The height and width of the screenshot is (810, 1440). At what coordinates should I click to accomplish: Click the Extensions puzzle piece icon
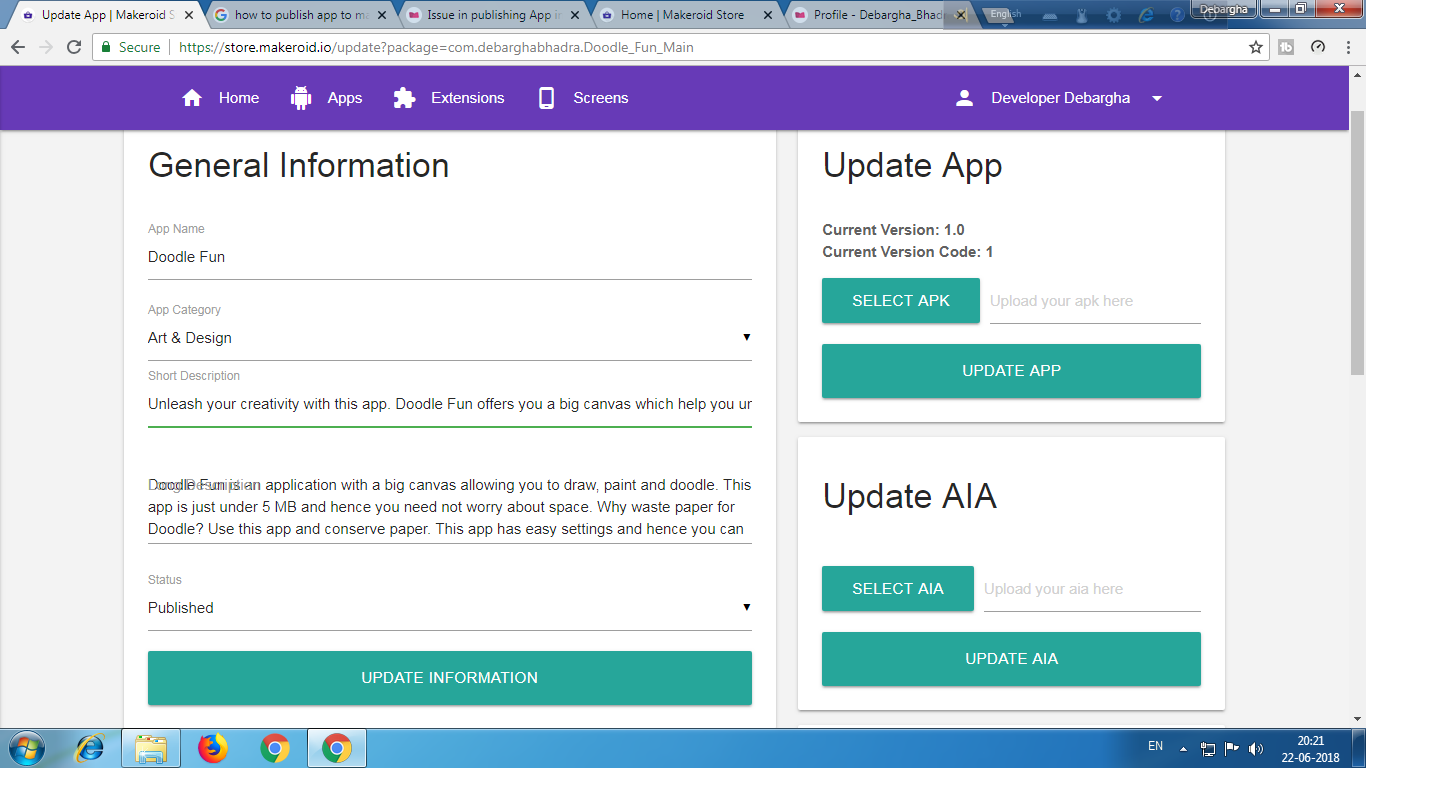(404, 98)
